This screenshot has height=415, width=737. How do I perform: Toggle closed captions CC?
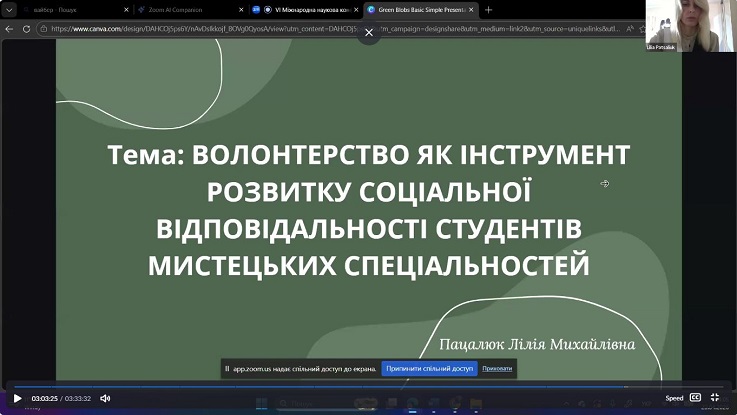695,398
